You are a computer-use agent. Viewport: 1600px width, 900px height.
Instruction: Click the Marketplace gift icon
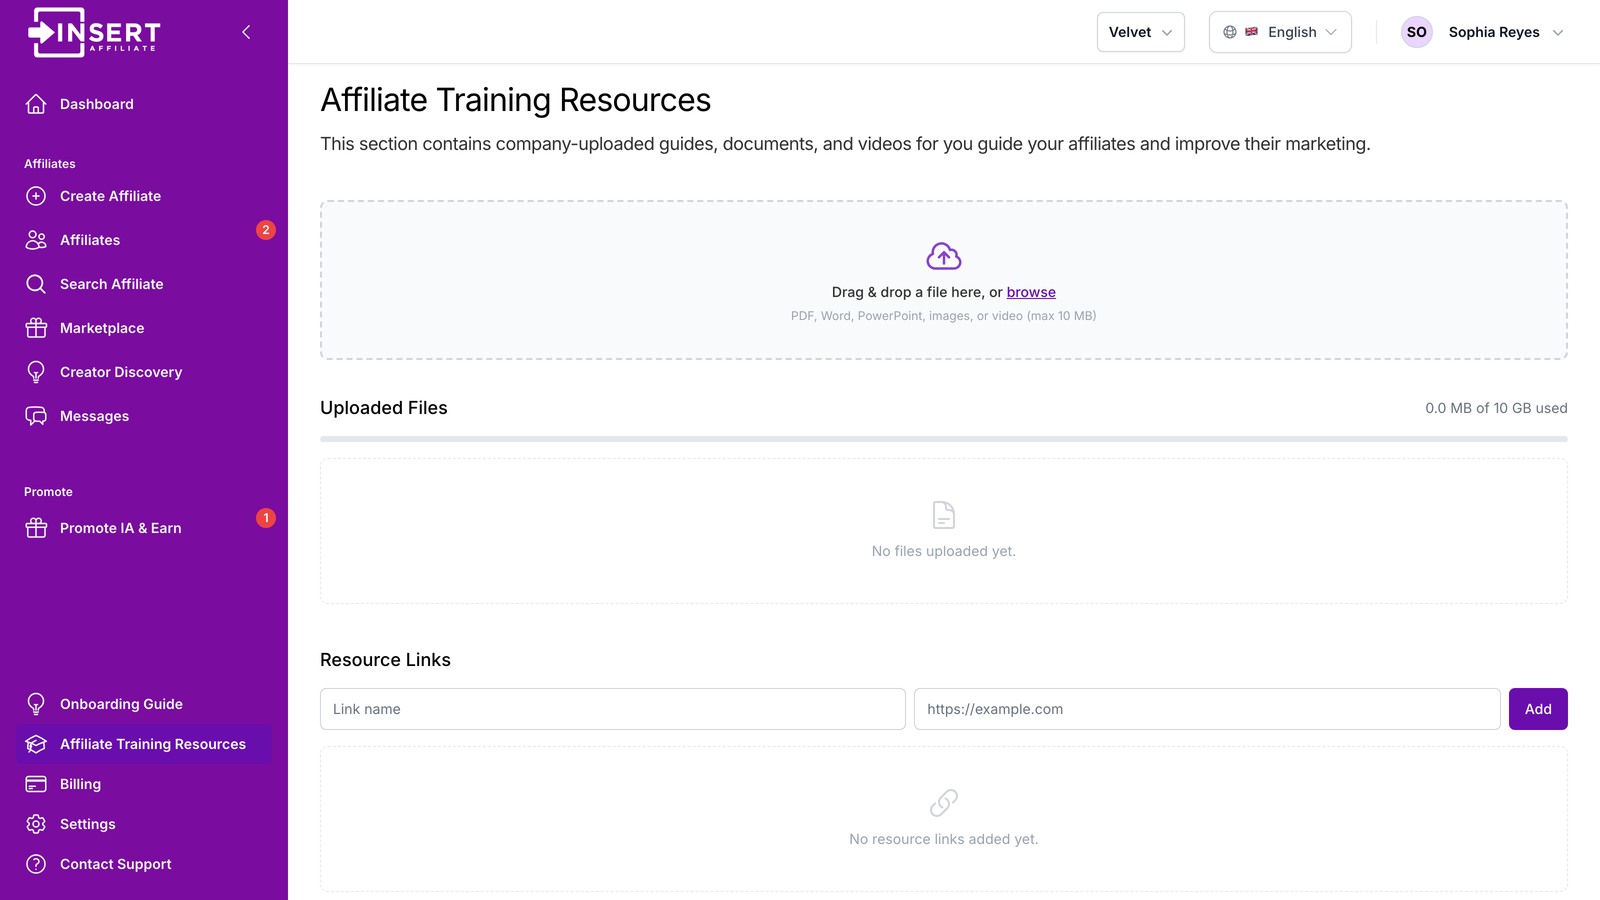36,328
